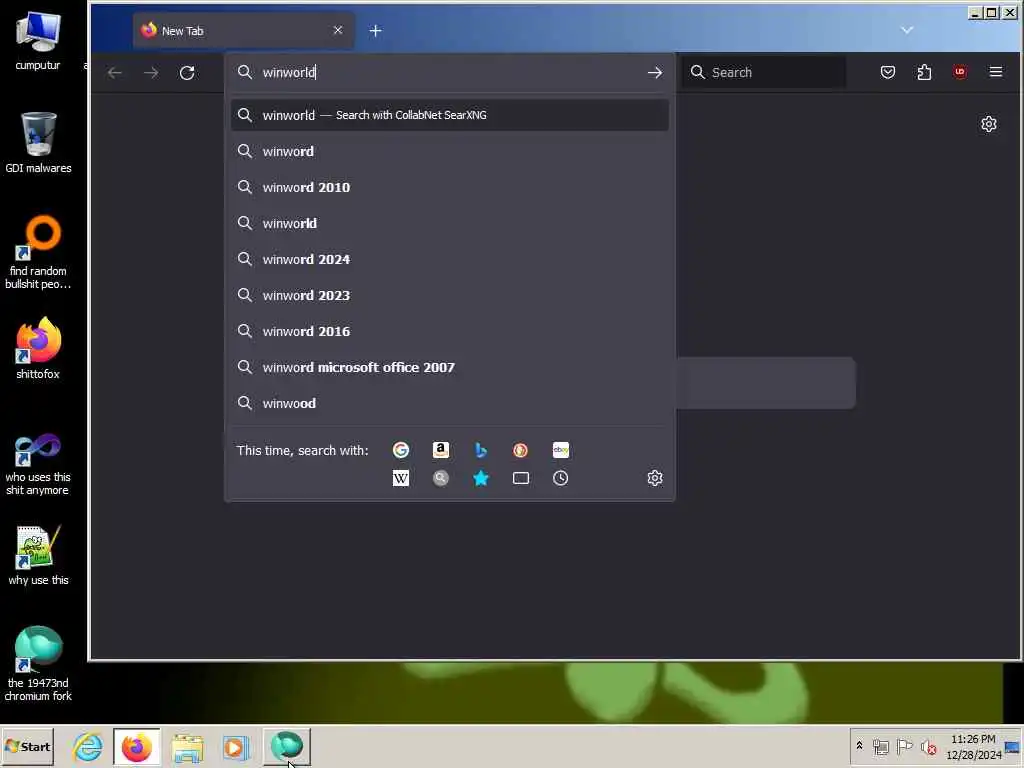Open the 'why use this' Notepad++ shortcut
This screenshot has height=768, width=1024.
[38, 555]
